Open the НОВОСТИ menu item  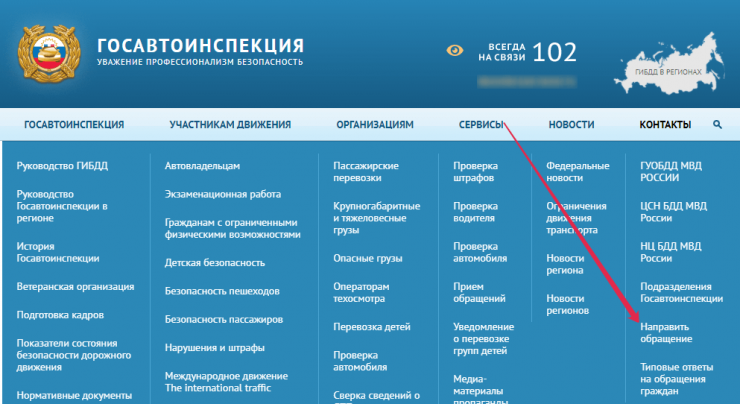[x=571, y=125]
